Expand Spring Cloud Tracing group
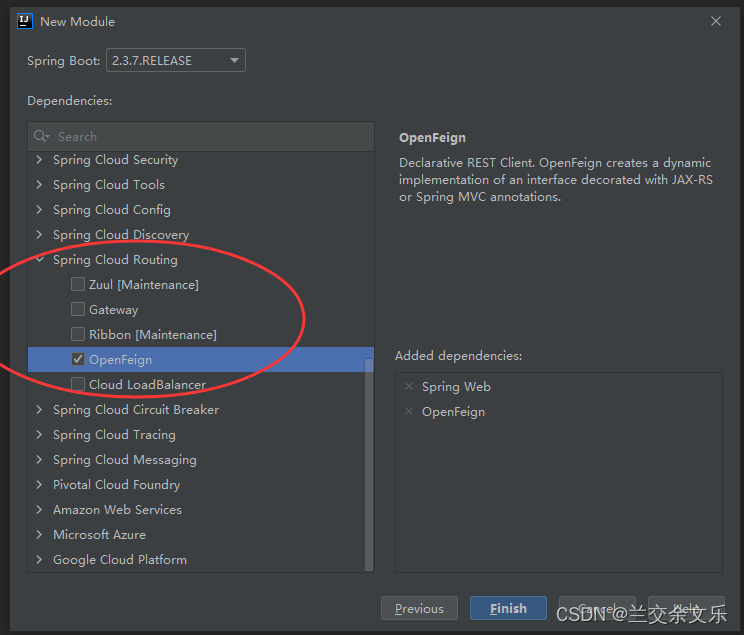This screenshot has height=635, width=744. coord(39,435)
